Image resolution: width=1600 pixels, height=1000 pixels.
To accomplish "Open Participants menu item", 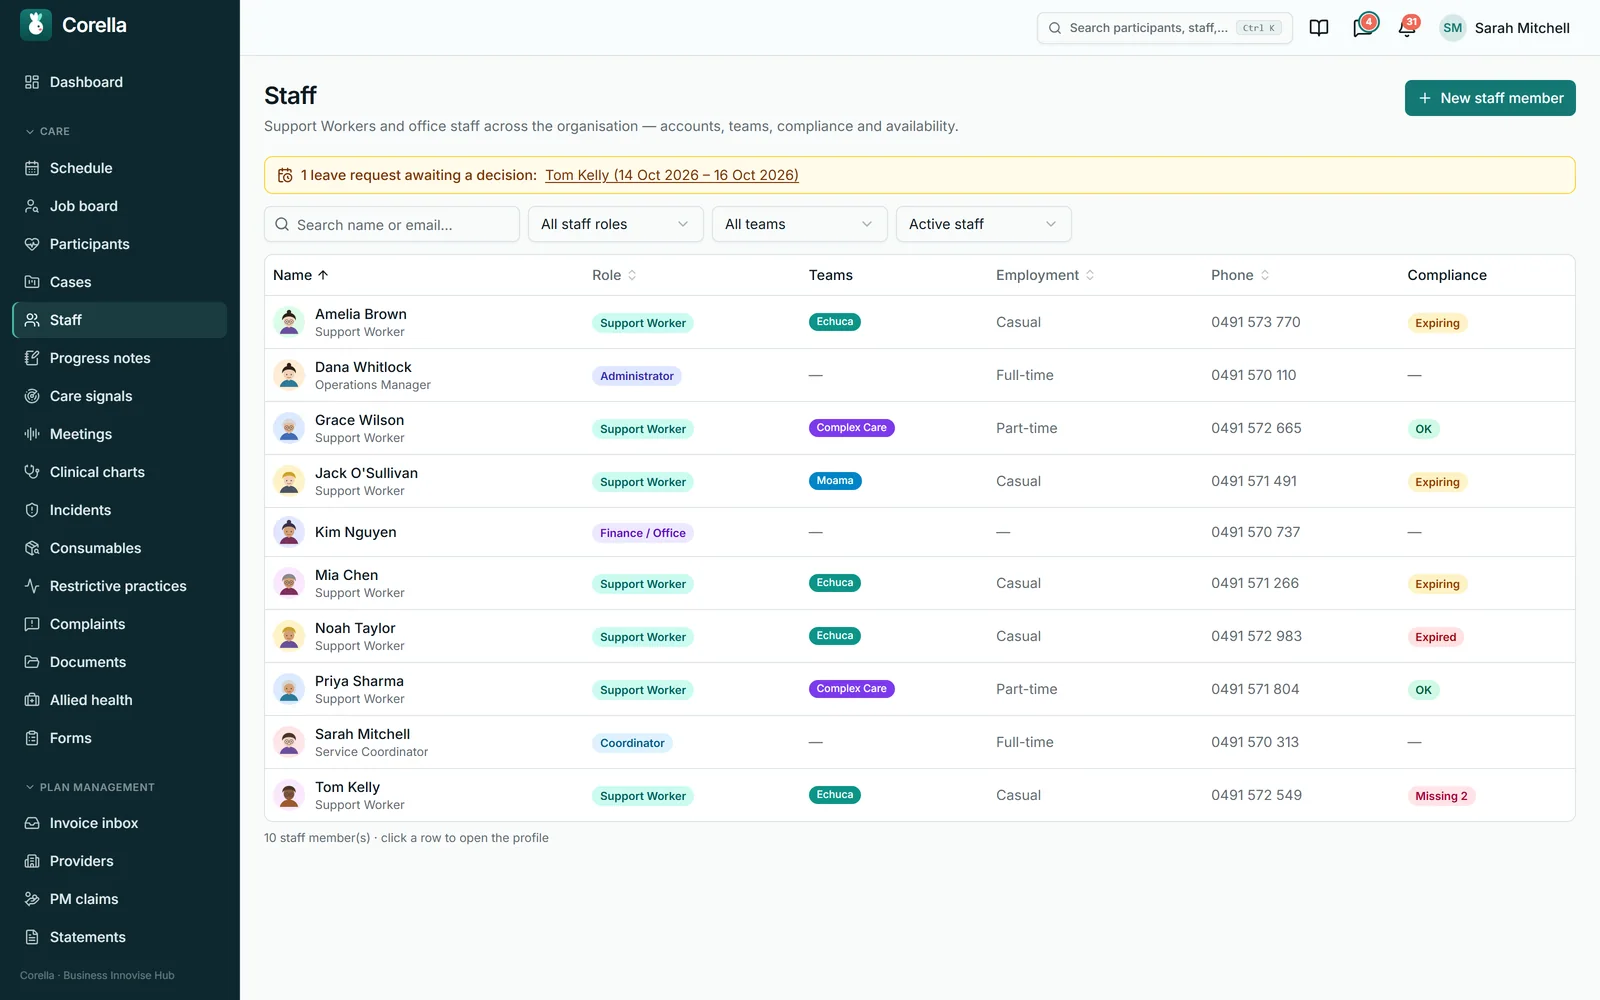I will pos(120,244).
